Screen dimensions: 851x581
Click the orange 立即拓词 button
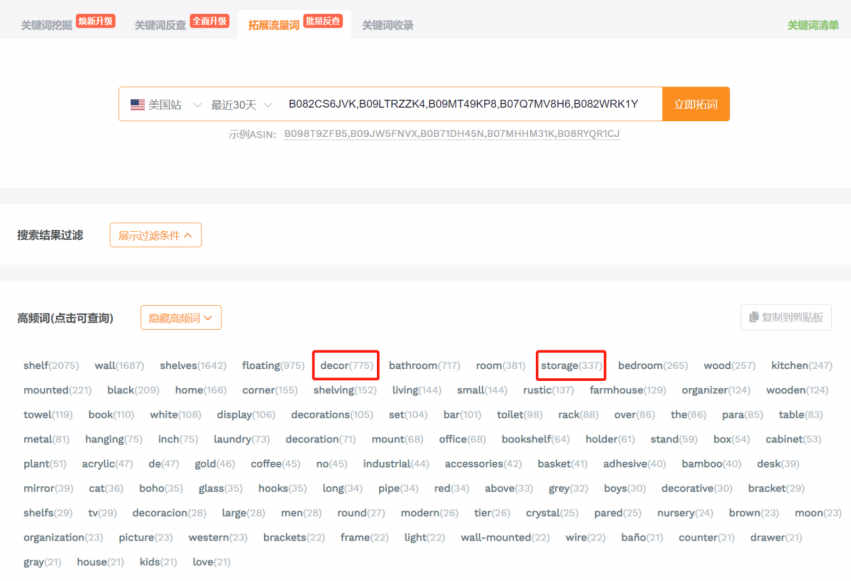pos(696,104)
